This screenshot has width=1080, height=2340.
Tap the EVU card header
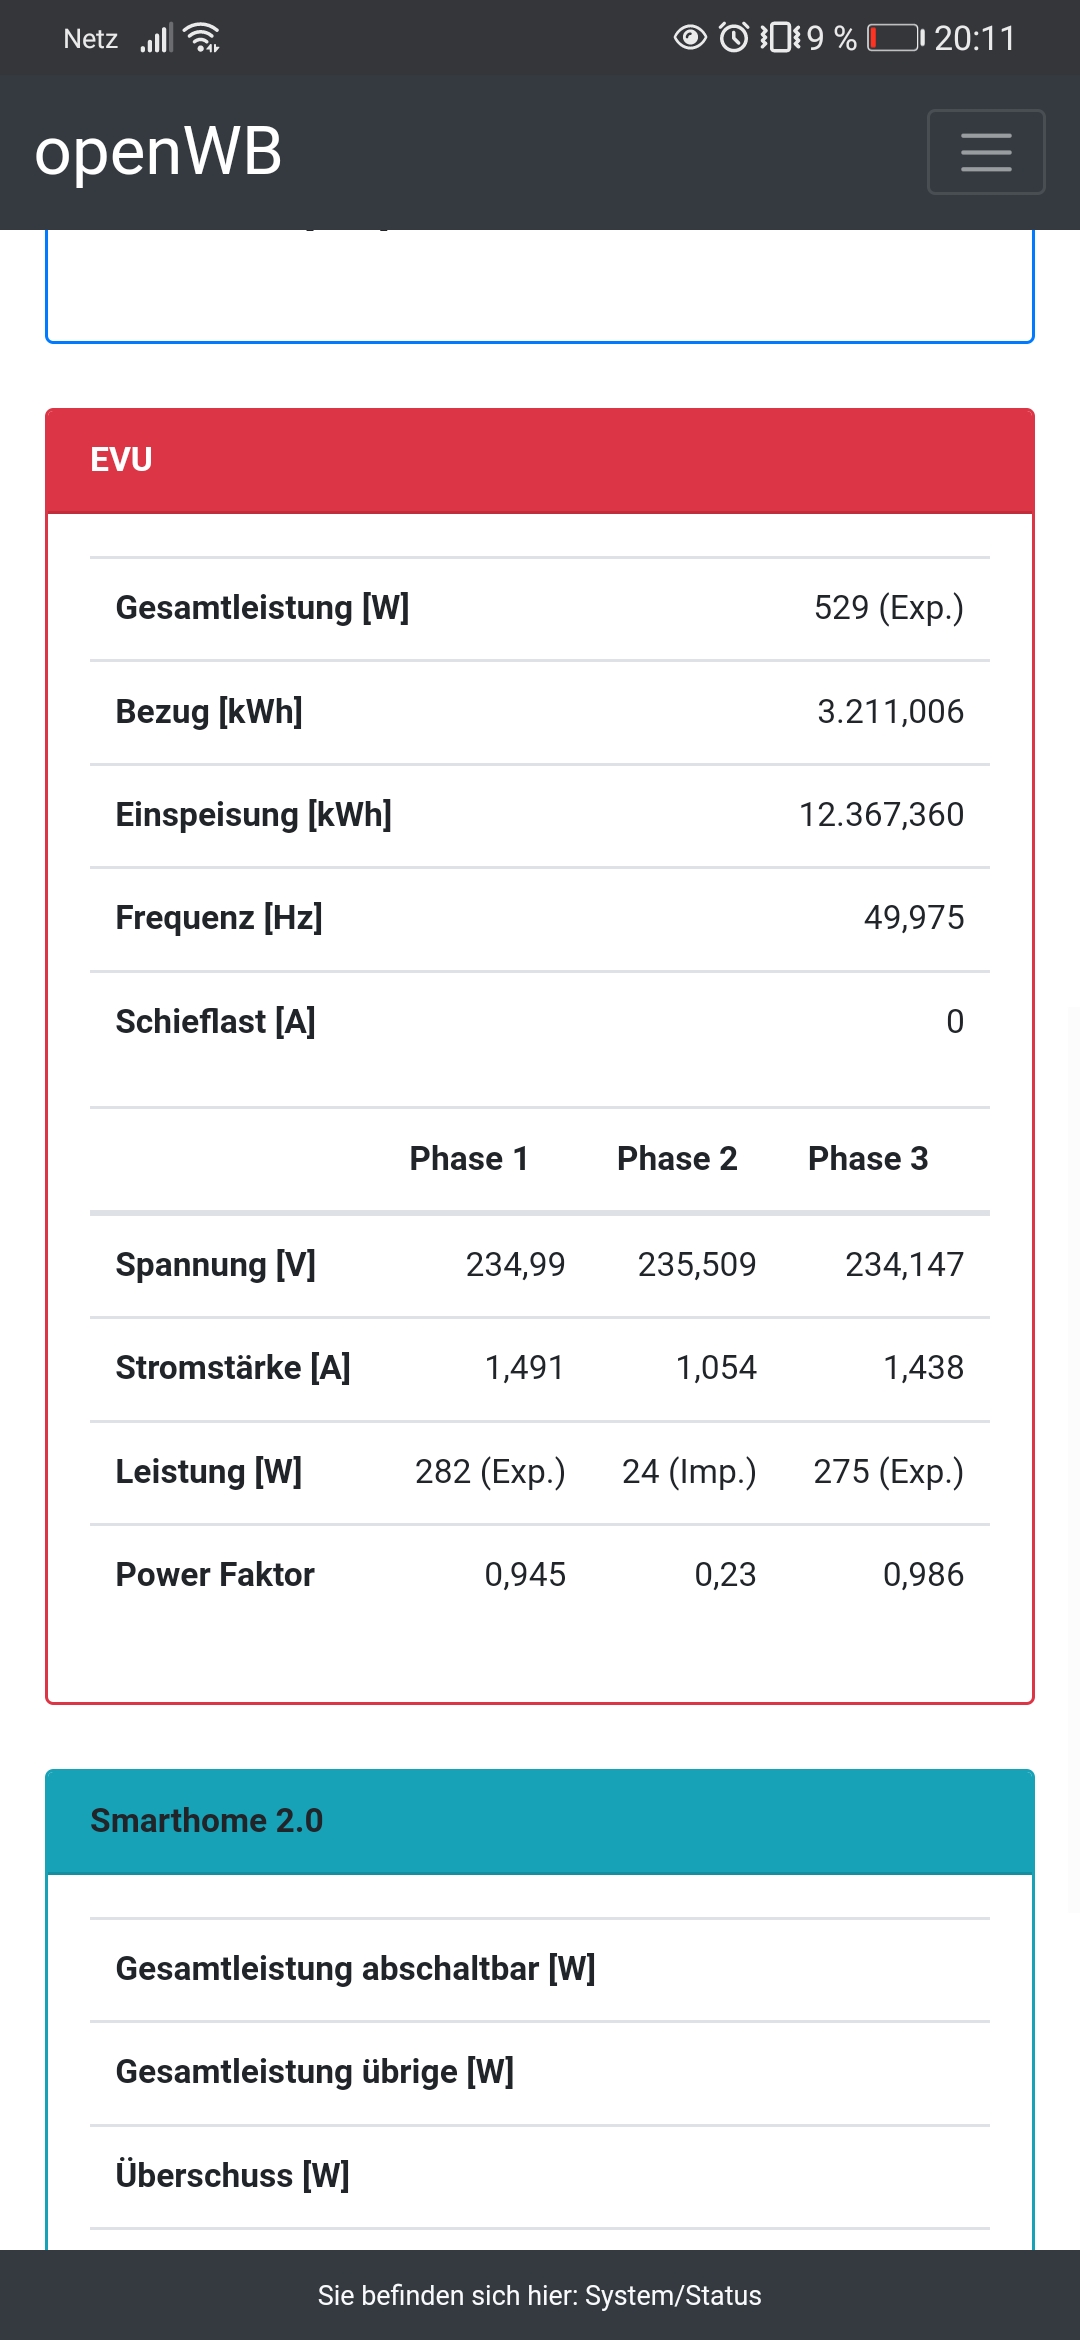tap(540, 460)
